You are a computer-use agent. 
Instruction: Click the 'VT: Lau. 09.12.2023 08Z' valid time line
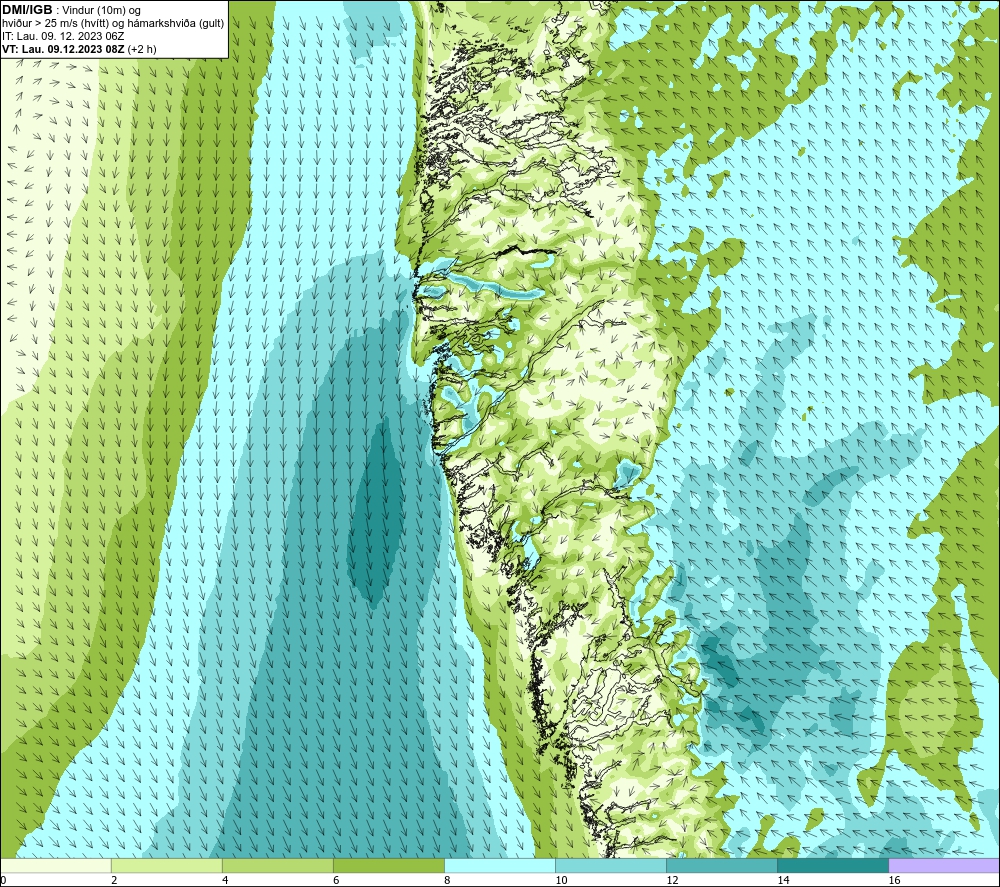[64, 49]
